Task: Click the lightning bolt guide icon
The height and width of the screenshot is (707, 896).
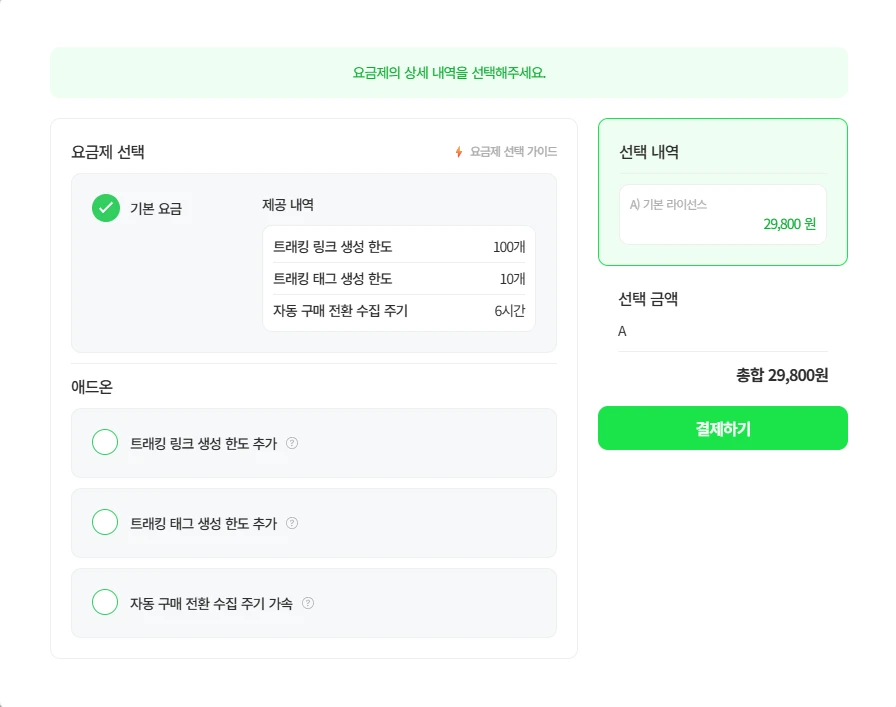Action: click(x=459, y=152)
